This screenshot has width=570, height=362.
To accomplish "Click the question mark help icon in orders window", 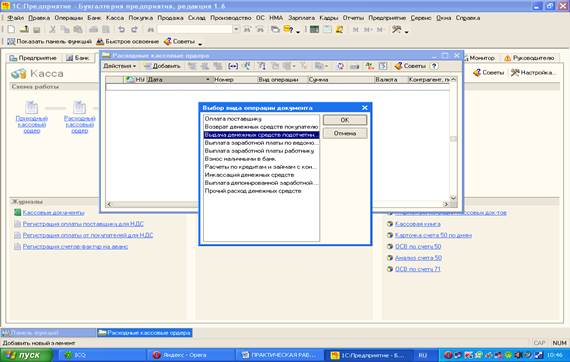I will click(x=434, y=66).
